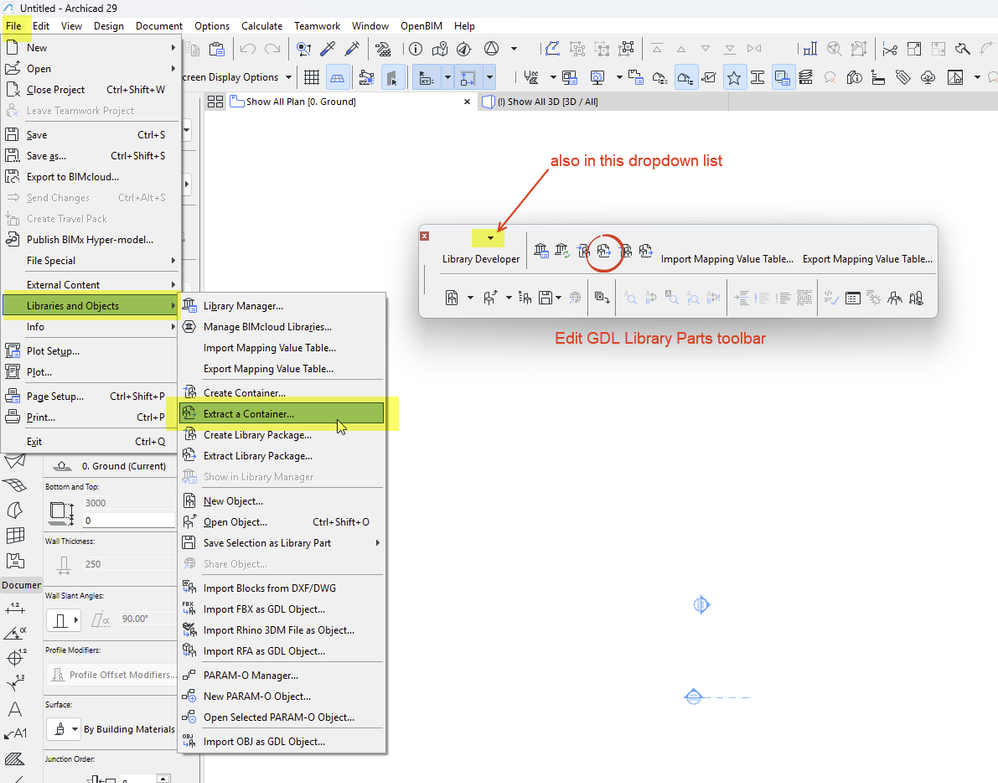Click the Find and Select icon
998x783 pixels.
[x=304, y=48]
